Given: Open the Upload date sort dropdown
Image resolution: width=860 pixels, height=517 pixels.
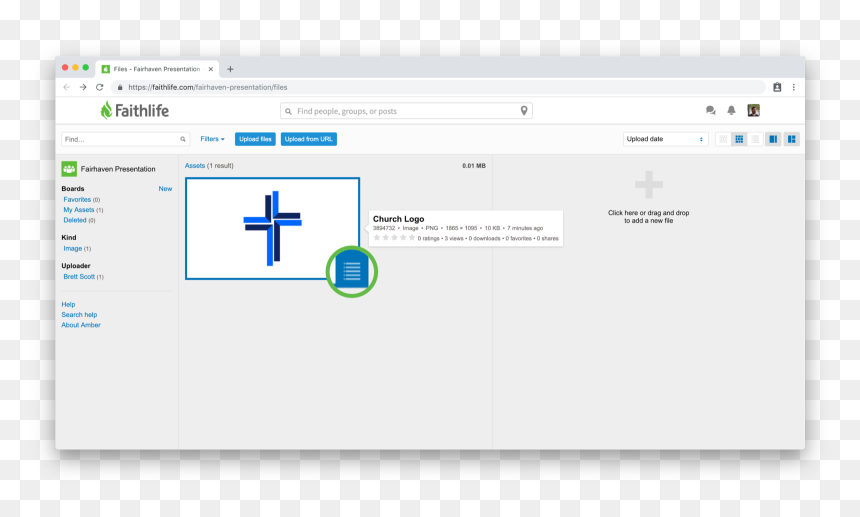Looking at the screenshot, I should (665, 139).
